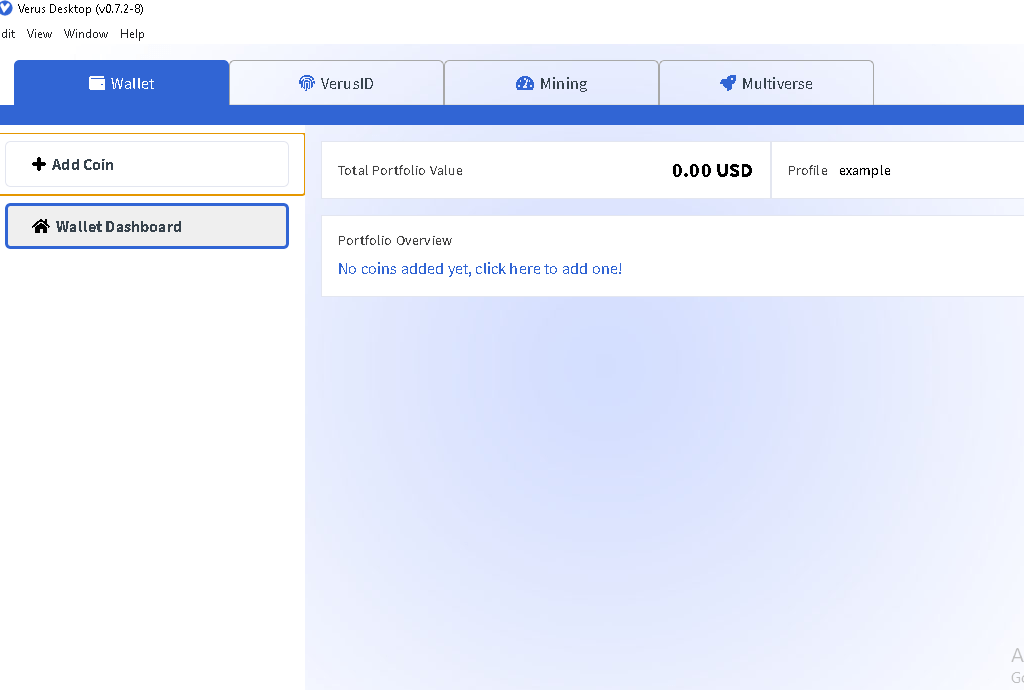Viewport: 1024px width, 690px height.
Task: Switch to the Multiverse tab
Action: (x=766, y=83)
